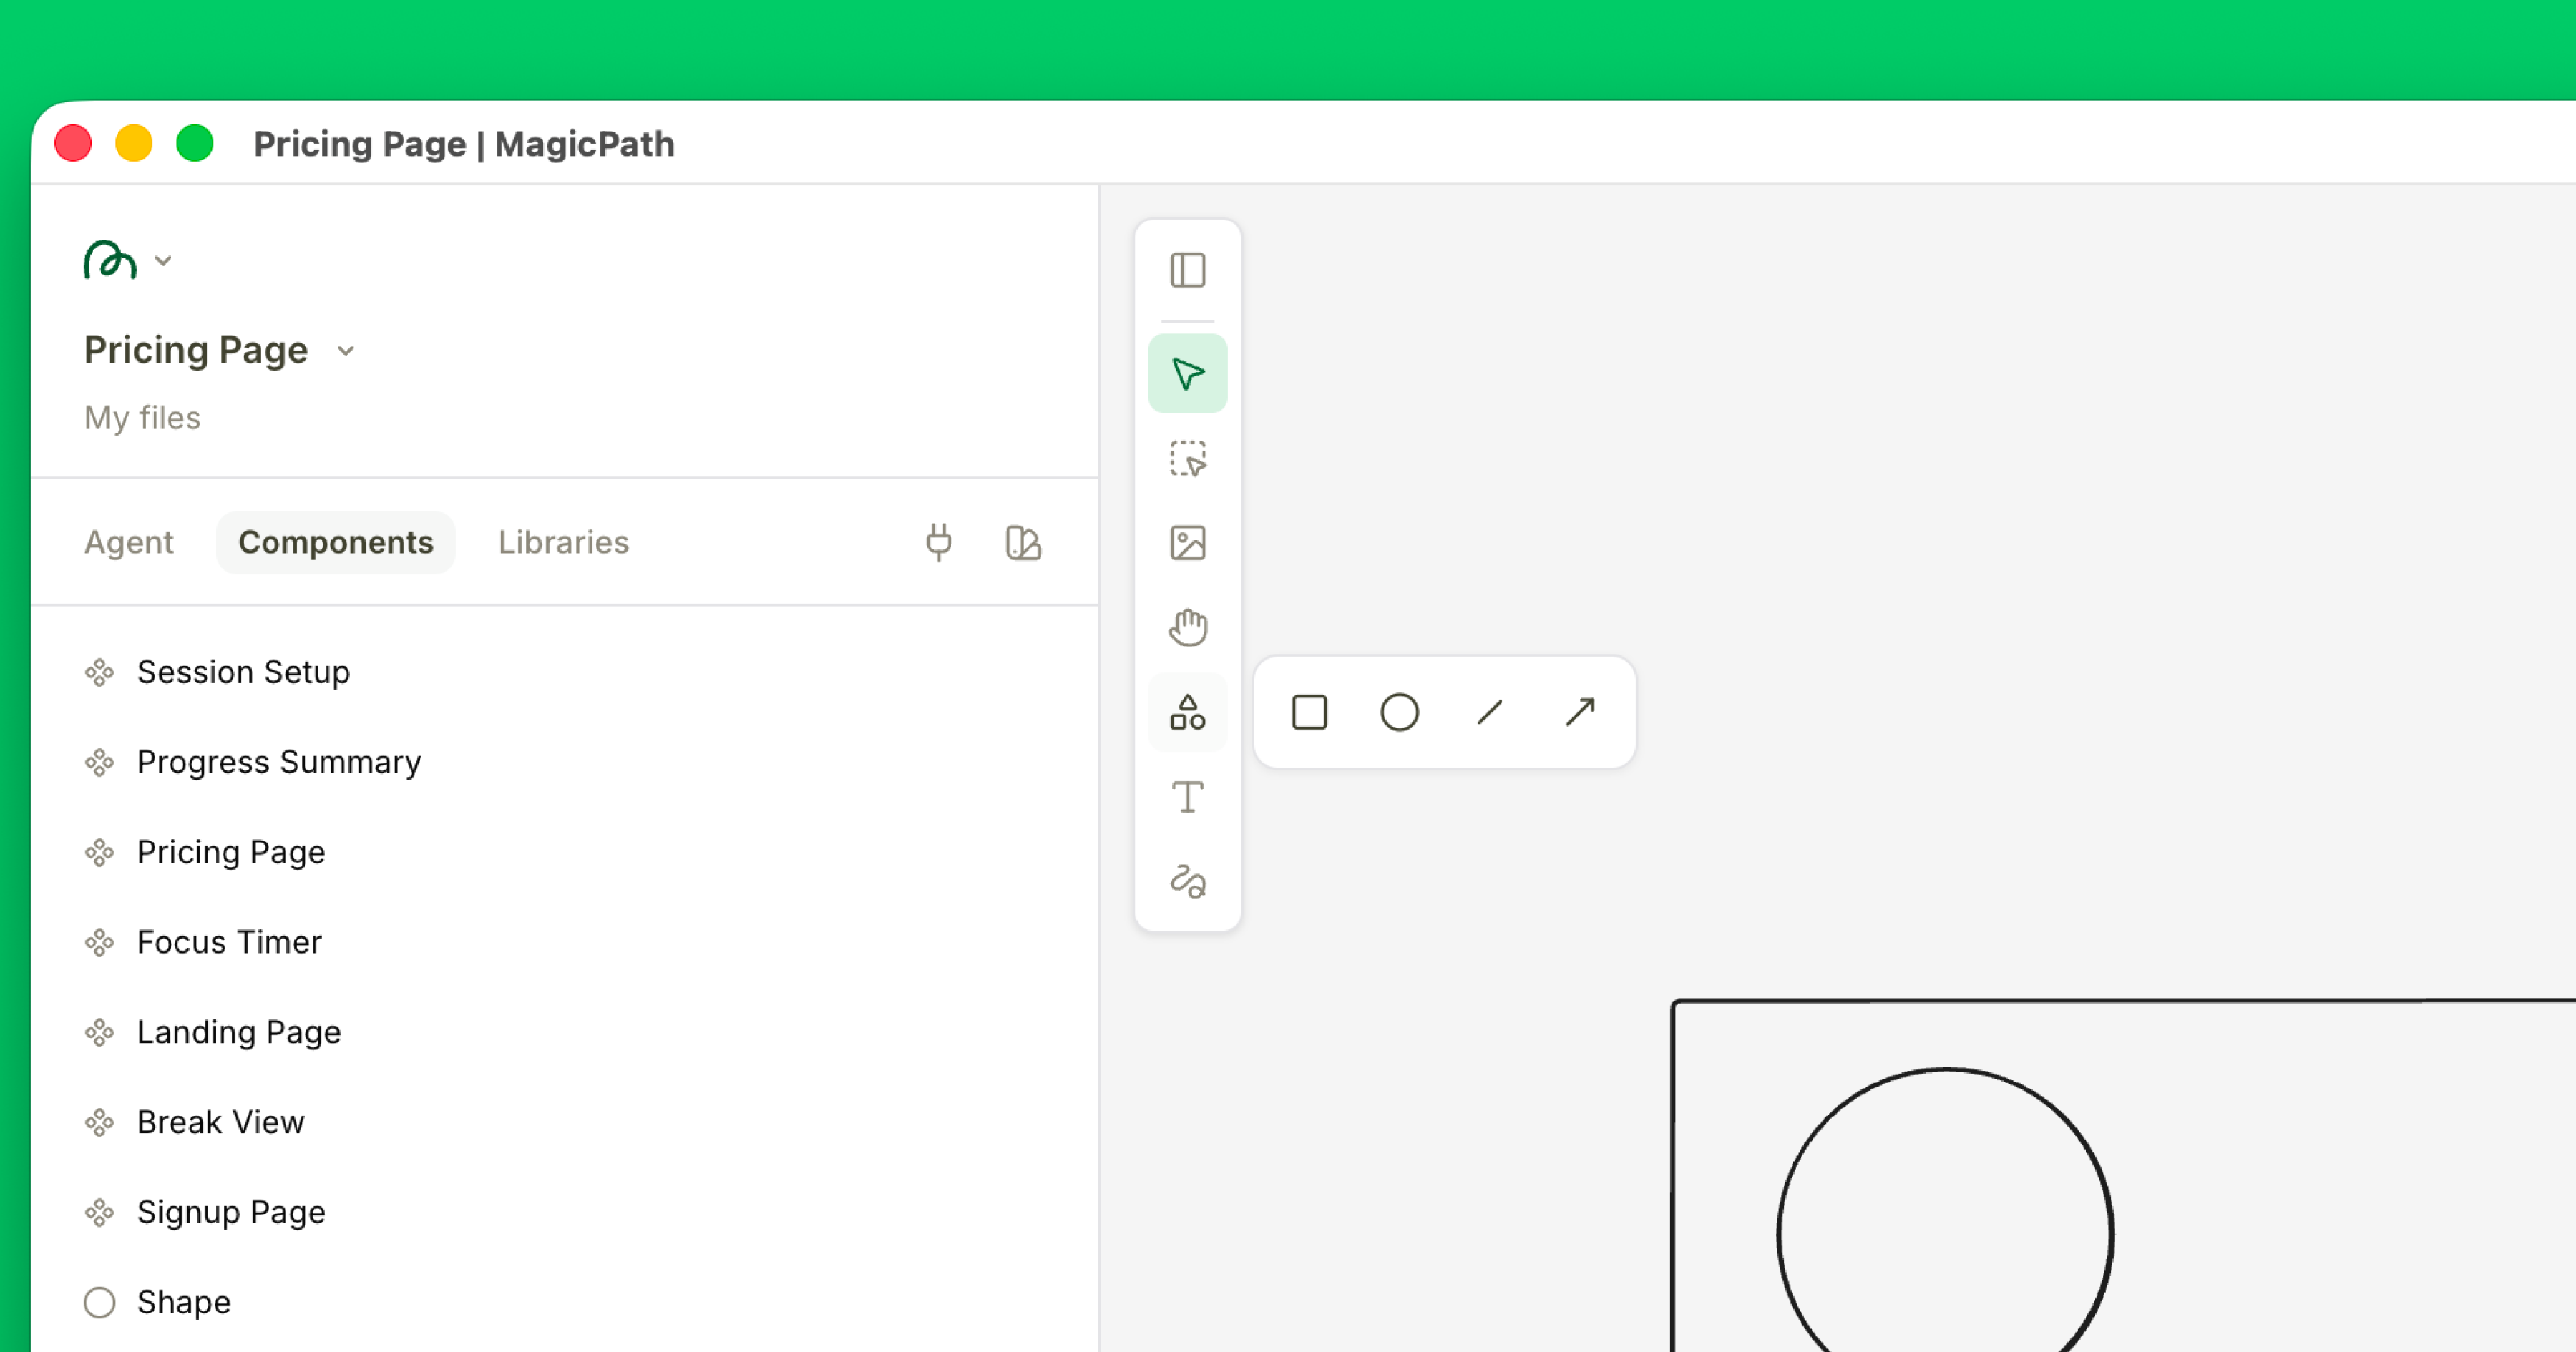Click the design theme swatch icon
2576x1352 pixels.
pyautogui.click(x=1023, y=543)
